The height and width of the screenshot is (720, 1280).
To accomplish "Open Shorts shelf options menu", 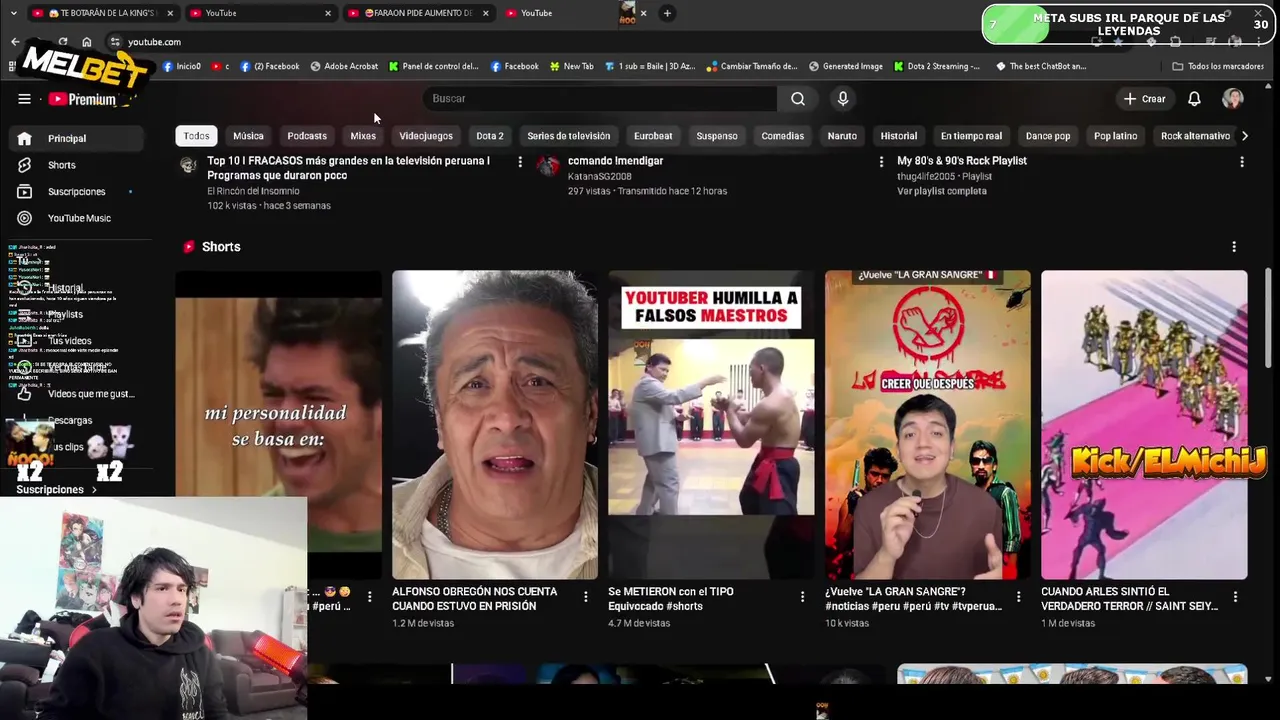I will [1234, 247].
